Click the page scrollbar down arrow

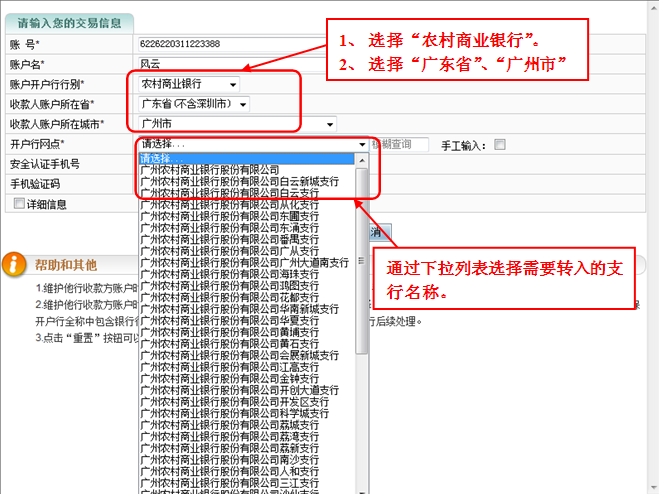(x=653, y=488)
